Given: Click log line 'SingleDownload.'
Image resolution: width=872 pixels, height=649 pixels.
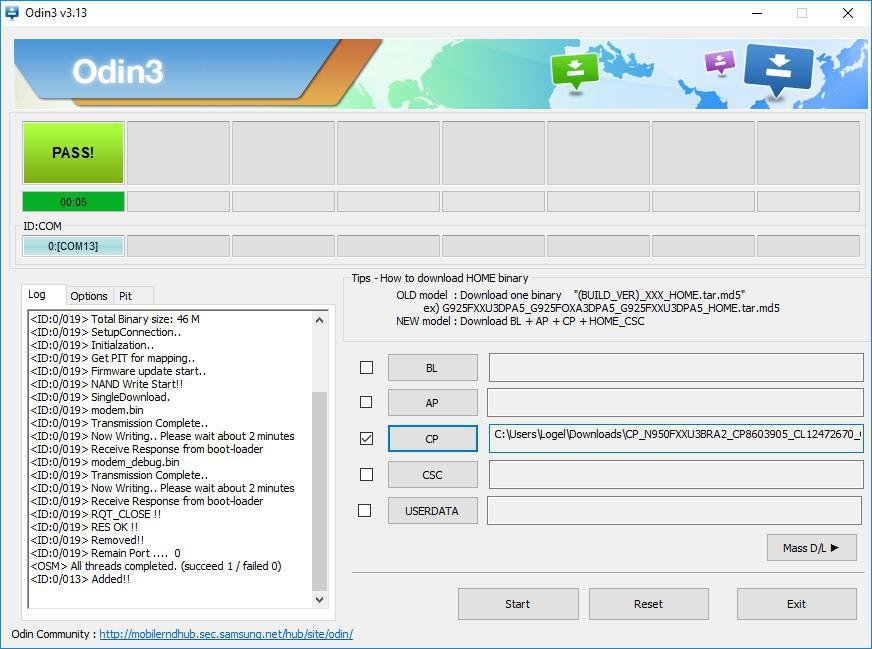Looking at the screenshot, I should click(101, 397).
